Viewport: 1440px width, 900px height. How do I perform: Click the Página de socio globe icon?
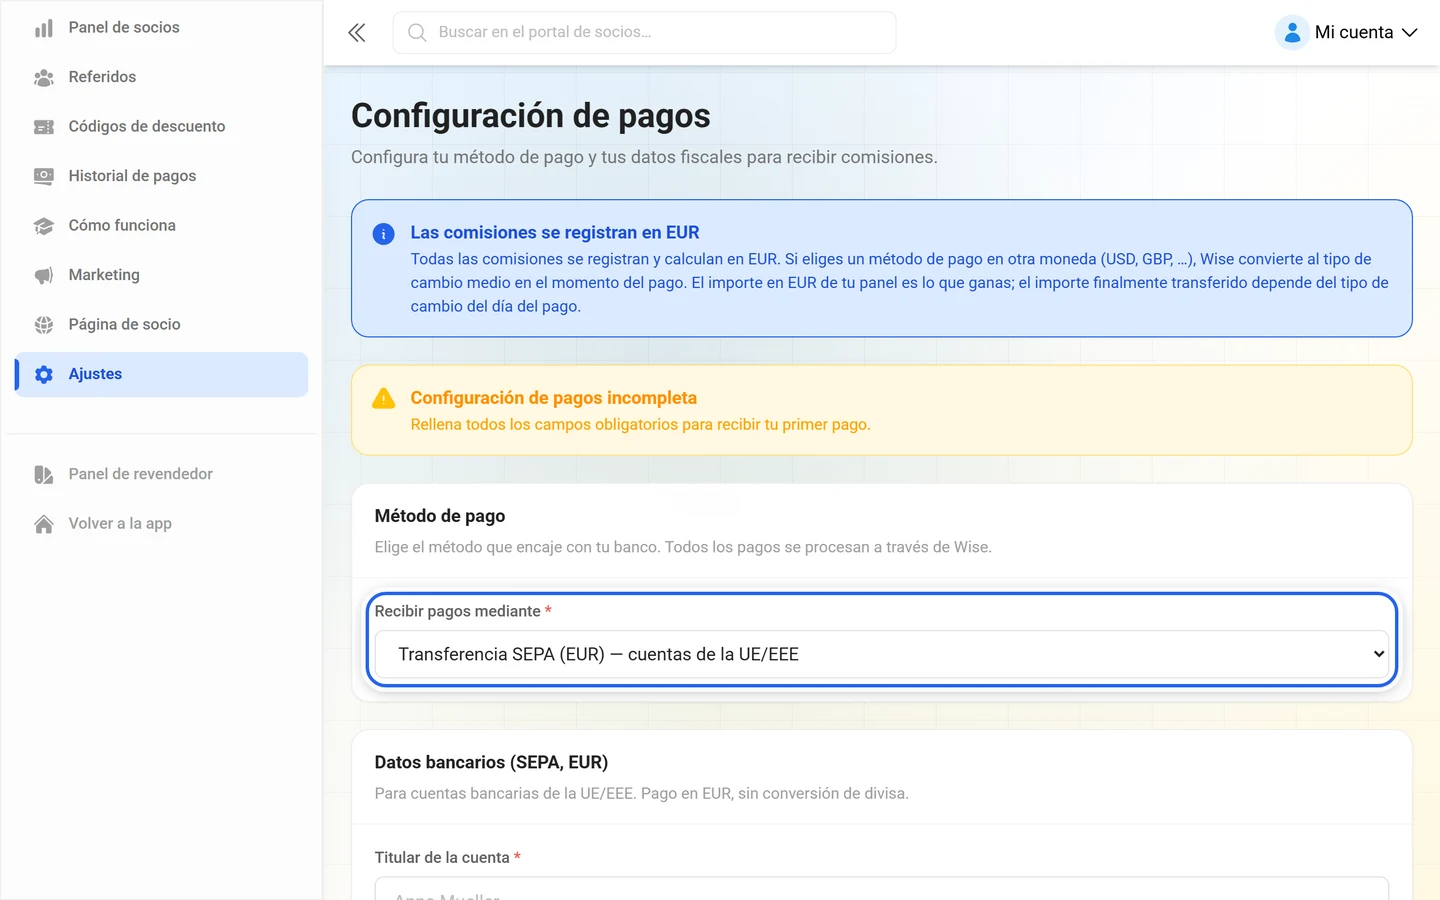tap(44, 325)
